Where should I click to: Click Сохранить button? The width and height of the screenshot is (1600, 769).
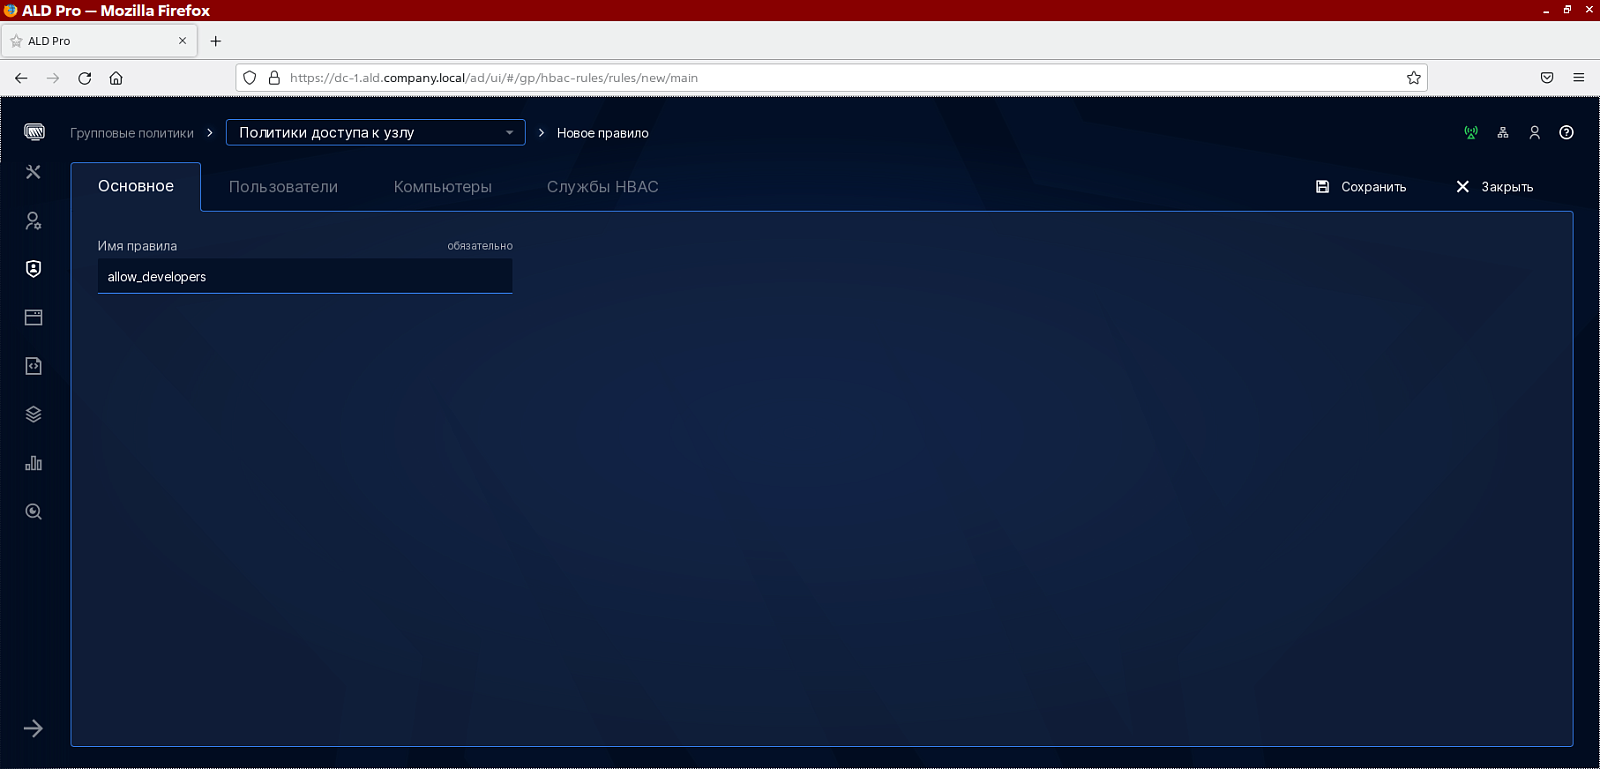click(1361, 187)
